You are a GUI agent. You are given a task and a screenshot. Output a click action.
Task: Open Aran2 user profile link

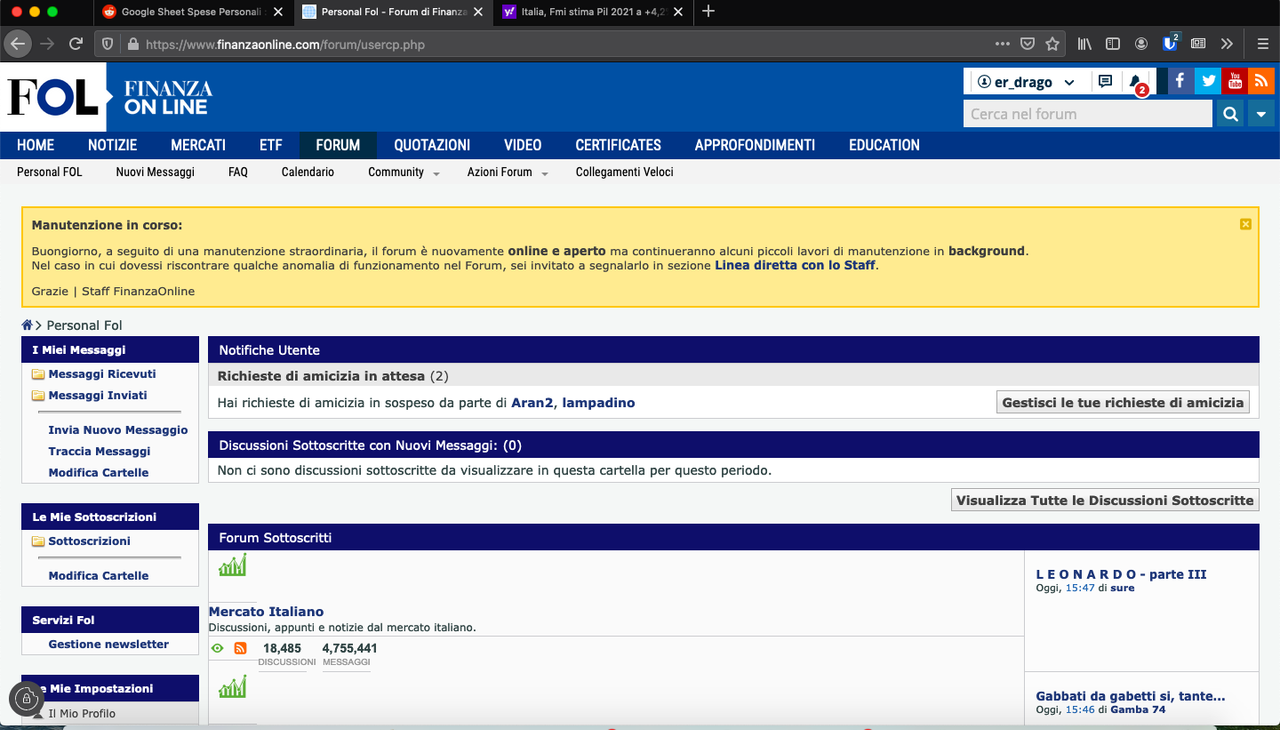pyautogui.click(x=532, y=403)
